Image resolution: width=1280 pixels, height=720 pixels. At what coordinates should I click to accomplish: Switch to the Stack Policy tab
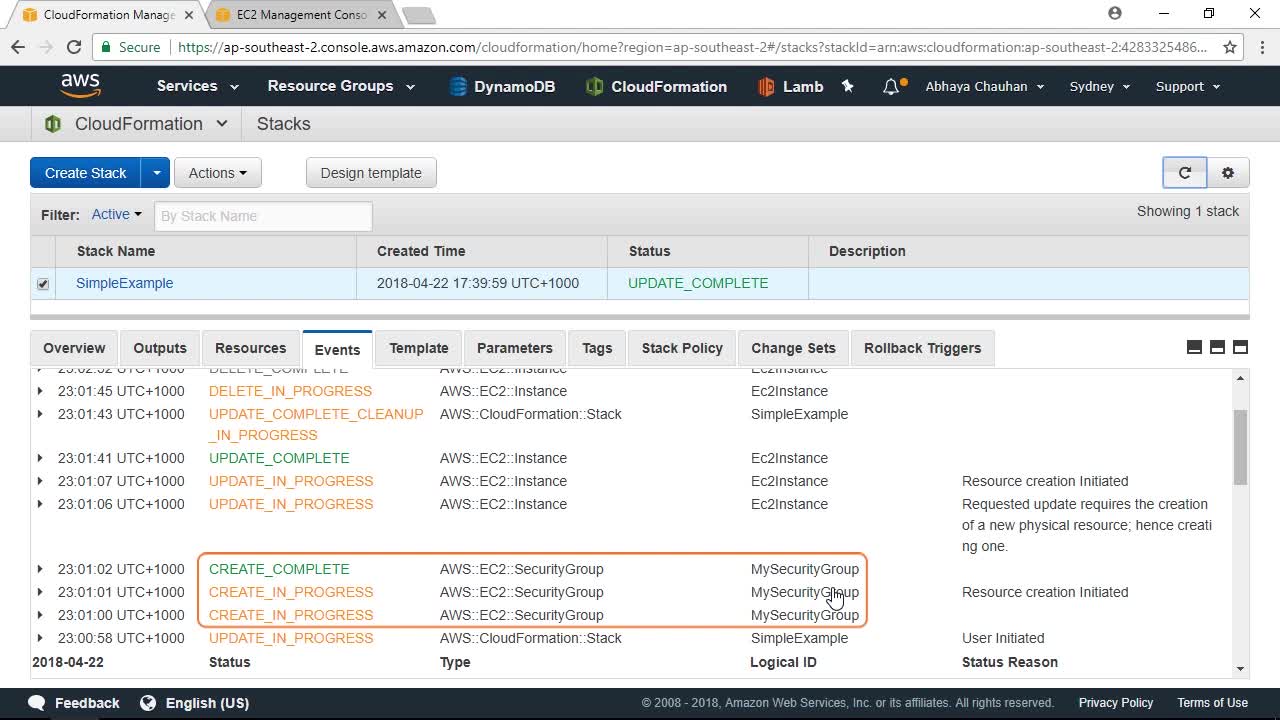point(682,348)
